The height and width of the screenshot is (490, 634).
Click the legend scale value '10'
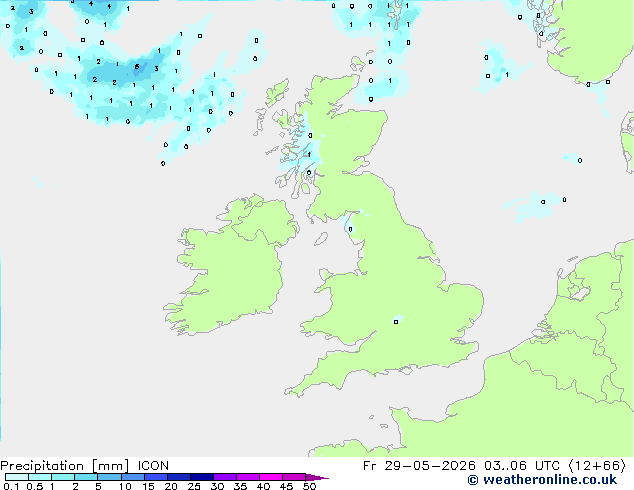coord(125,486)
